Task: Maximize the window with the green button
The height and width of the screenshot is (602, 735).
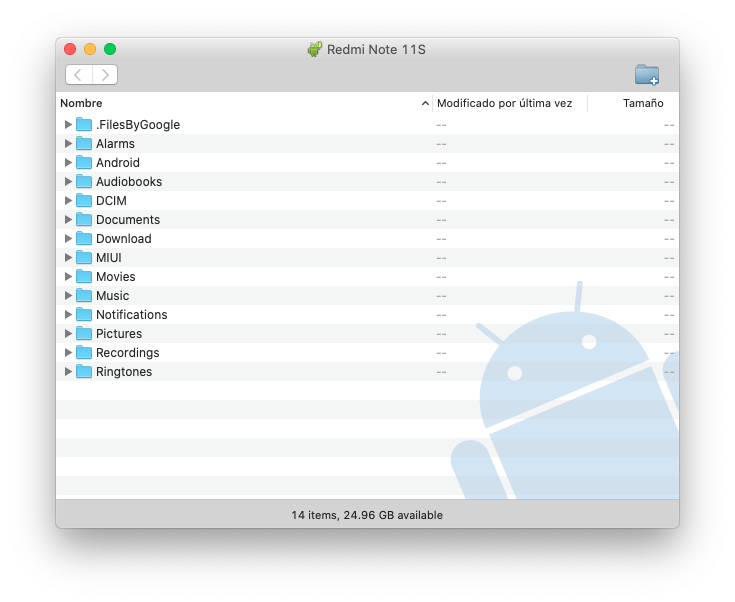Action: point(110,49)
